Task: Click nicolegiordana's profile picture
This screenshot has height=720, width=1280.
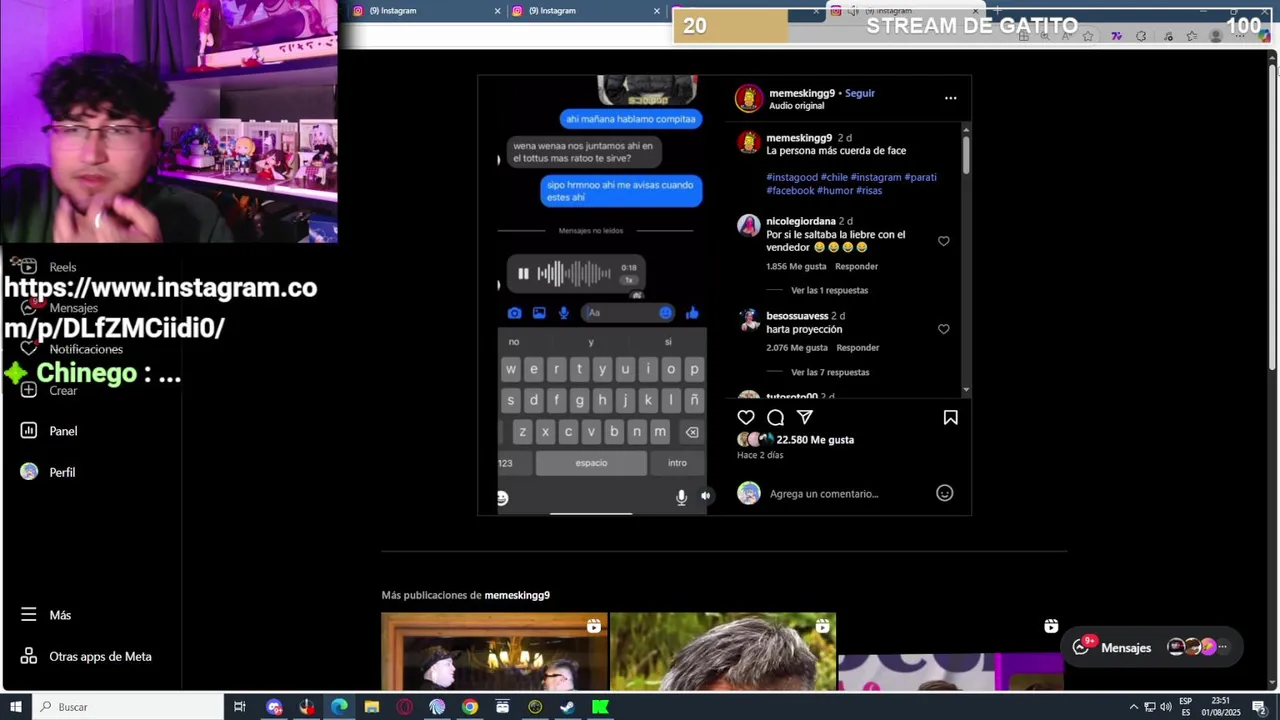Action: [749, 225]
